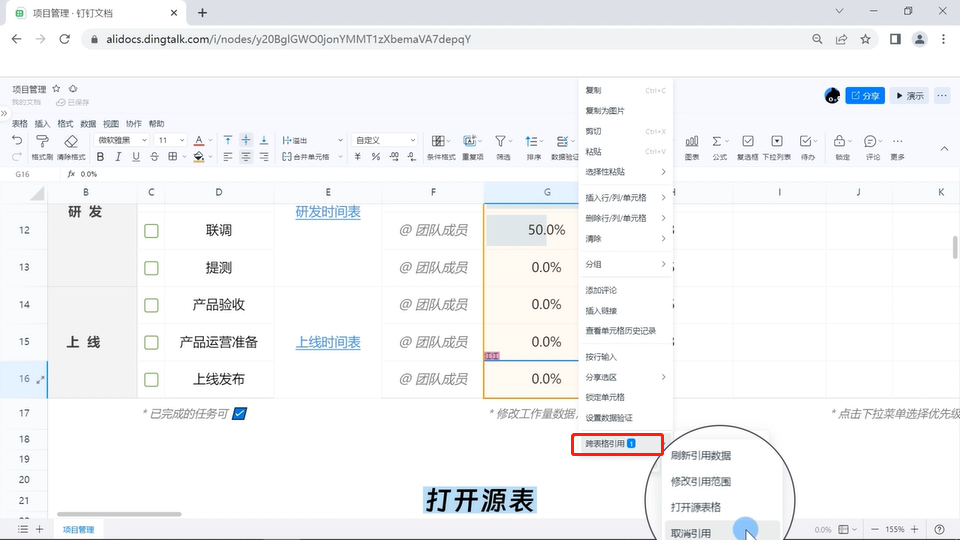The image size is (960, 540).
Task: Click the Lock (锁定) icon
Action: click(841, 142)
